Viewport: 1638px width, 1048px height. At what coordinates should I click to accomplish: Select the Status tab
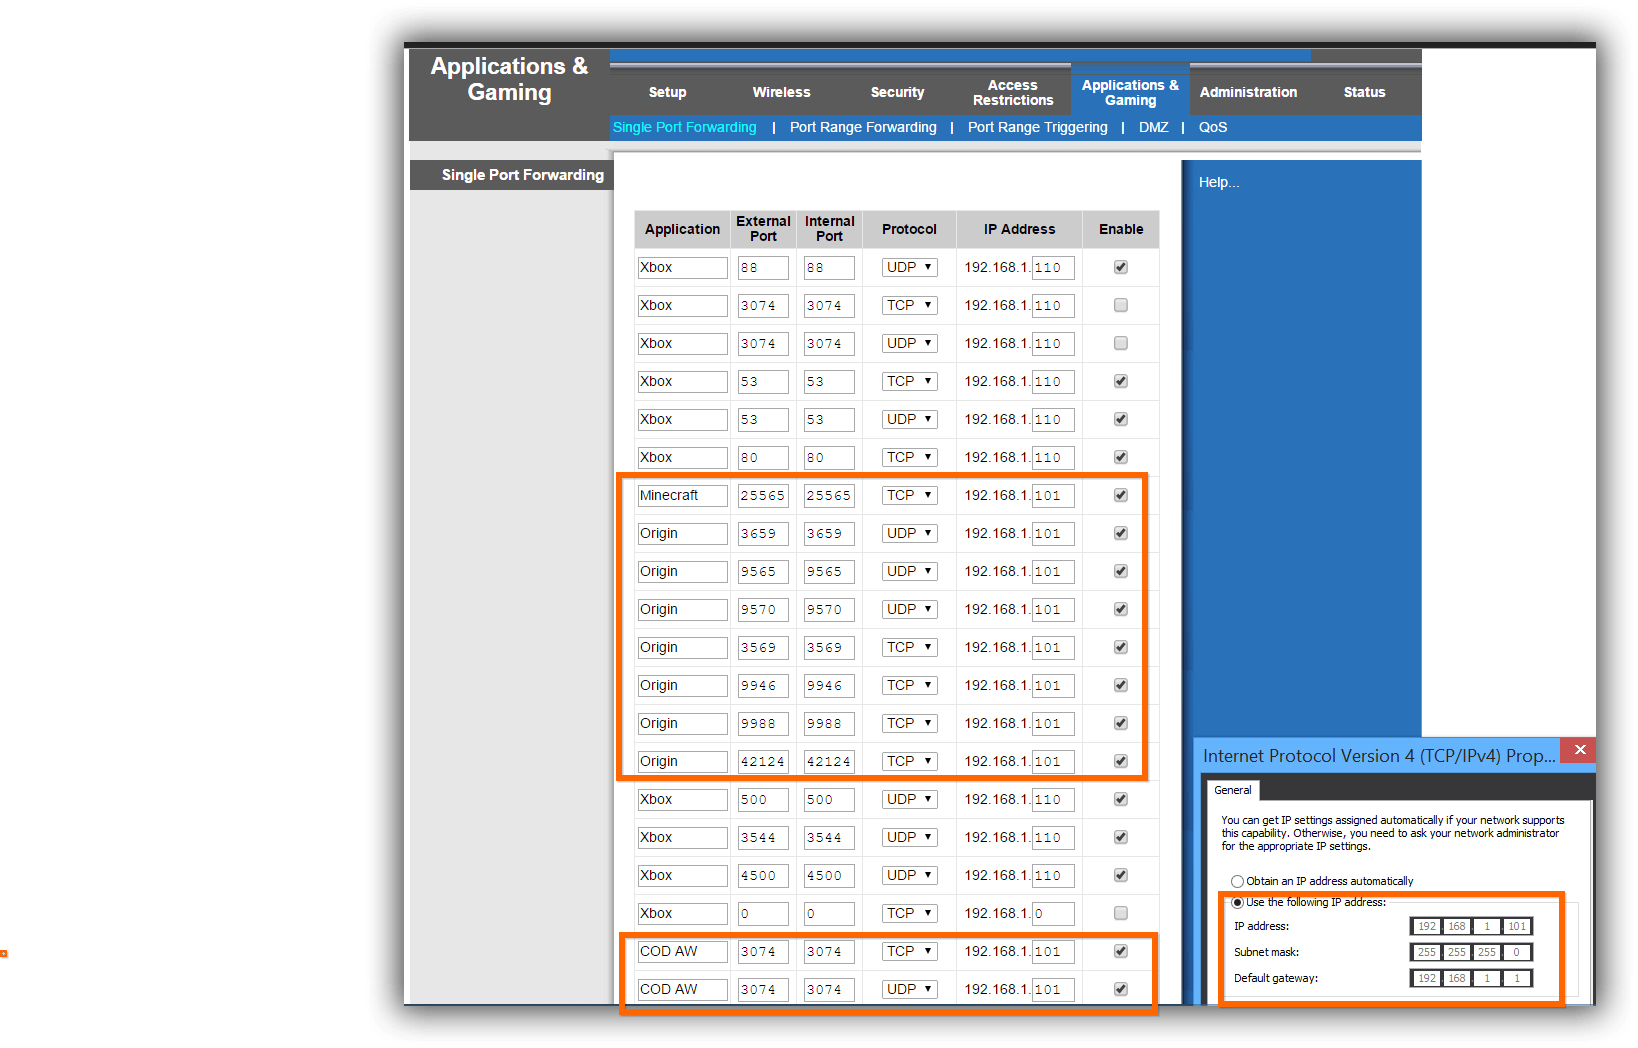point(1364,92)
